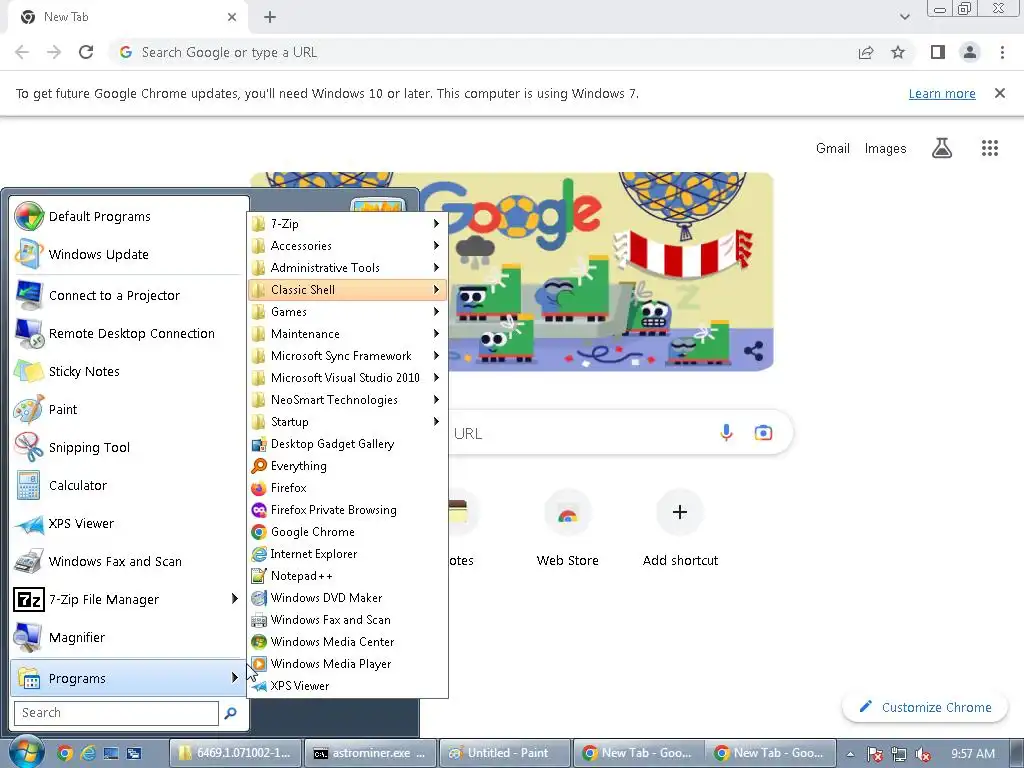
Task: Open the tab search dropdown arrow
Action: coord(904,17)
